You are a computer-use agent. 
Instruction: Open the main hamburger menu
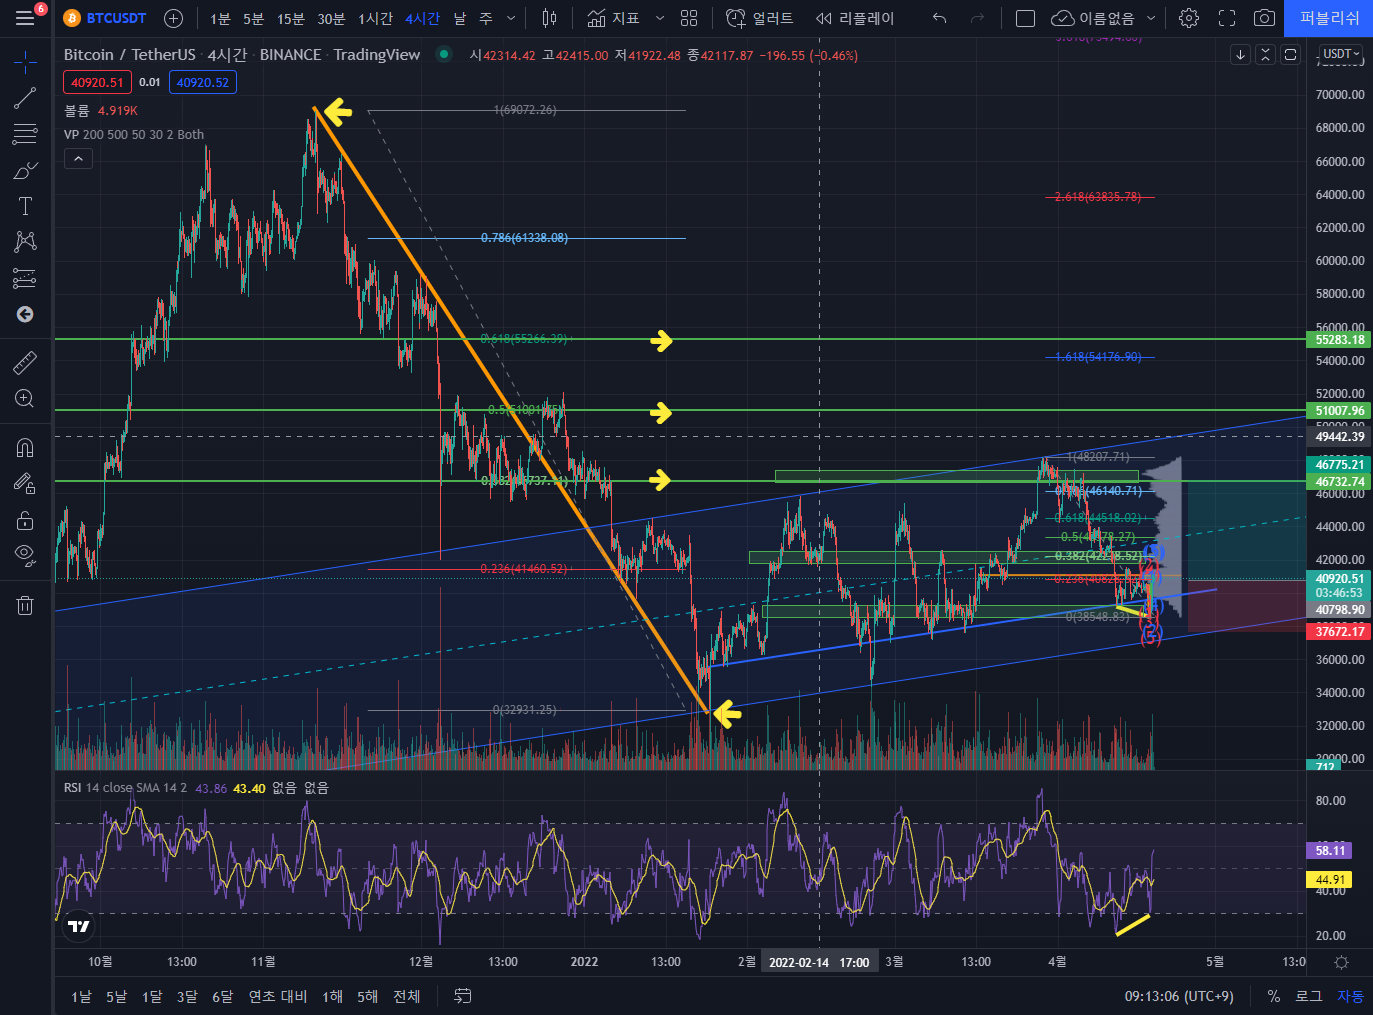tap(25, 18)
